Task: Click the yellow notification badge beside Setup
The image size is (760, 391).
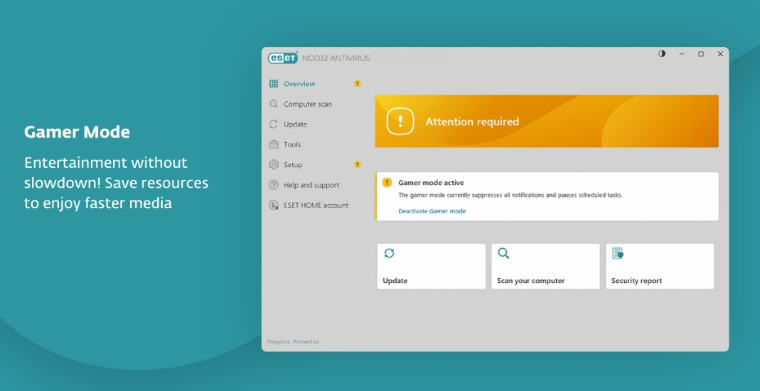Action: (x=357, y=165)
